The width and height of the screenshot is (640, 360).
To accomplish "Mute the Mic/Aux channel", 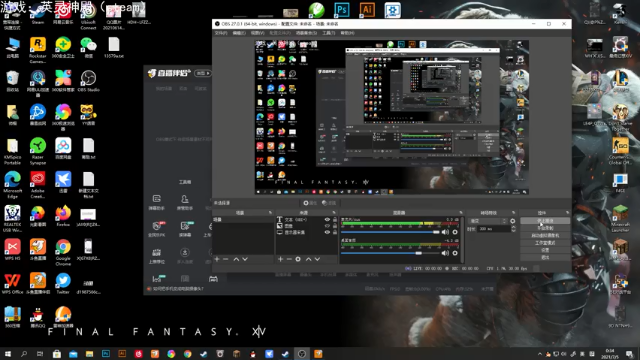I will (445, 232).
